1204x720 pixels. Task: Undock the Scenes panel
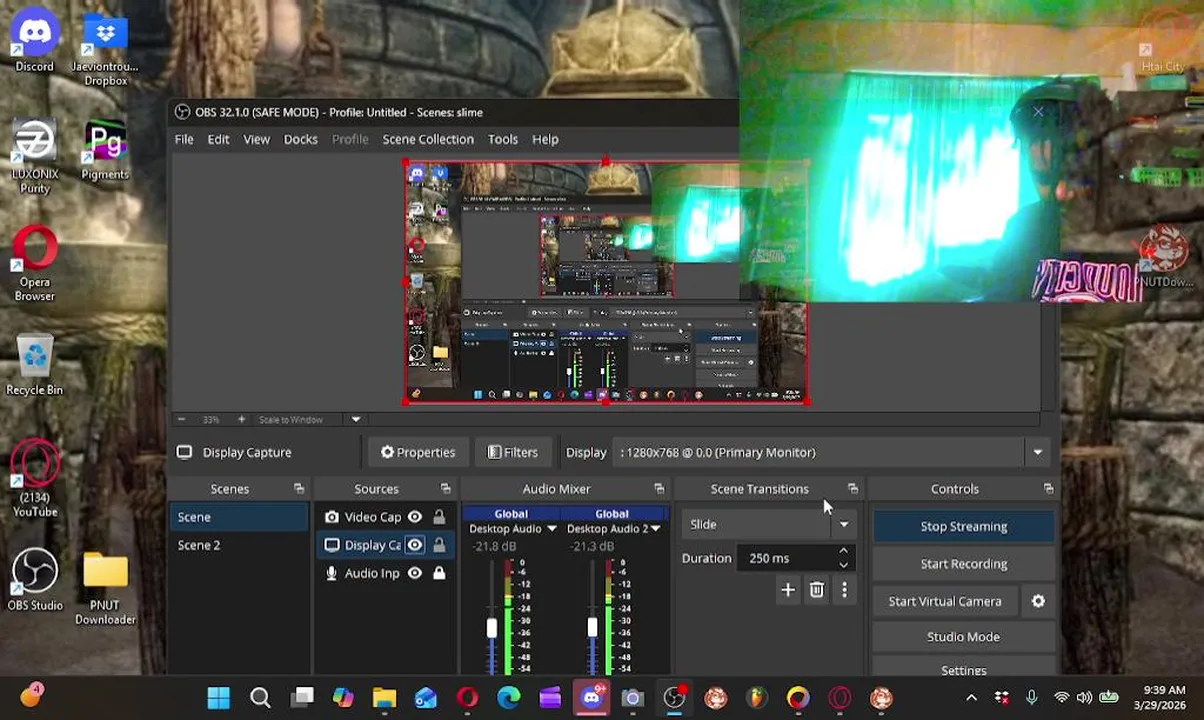[299, 489]
